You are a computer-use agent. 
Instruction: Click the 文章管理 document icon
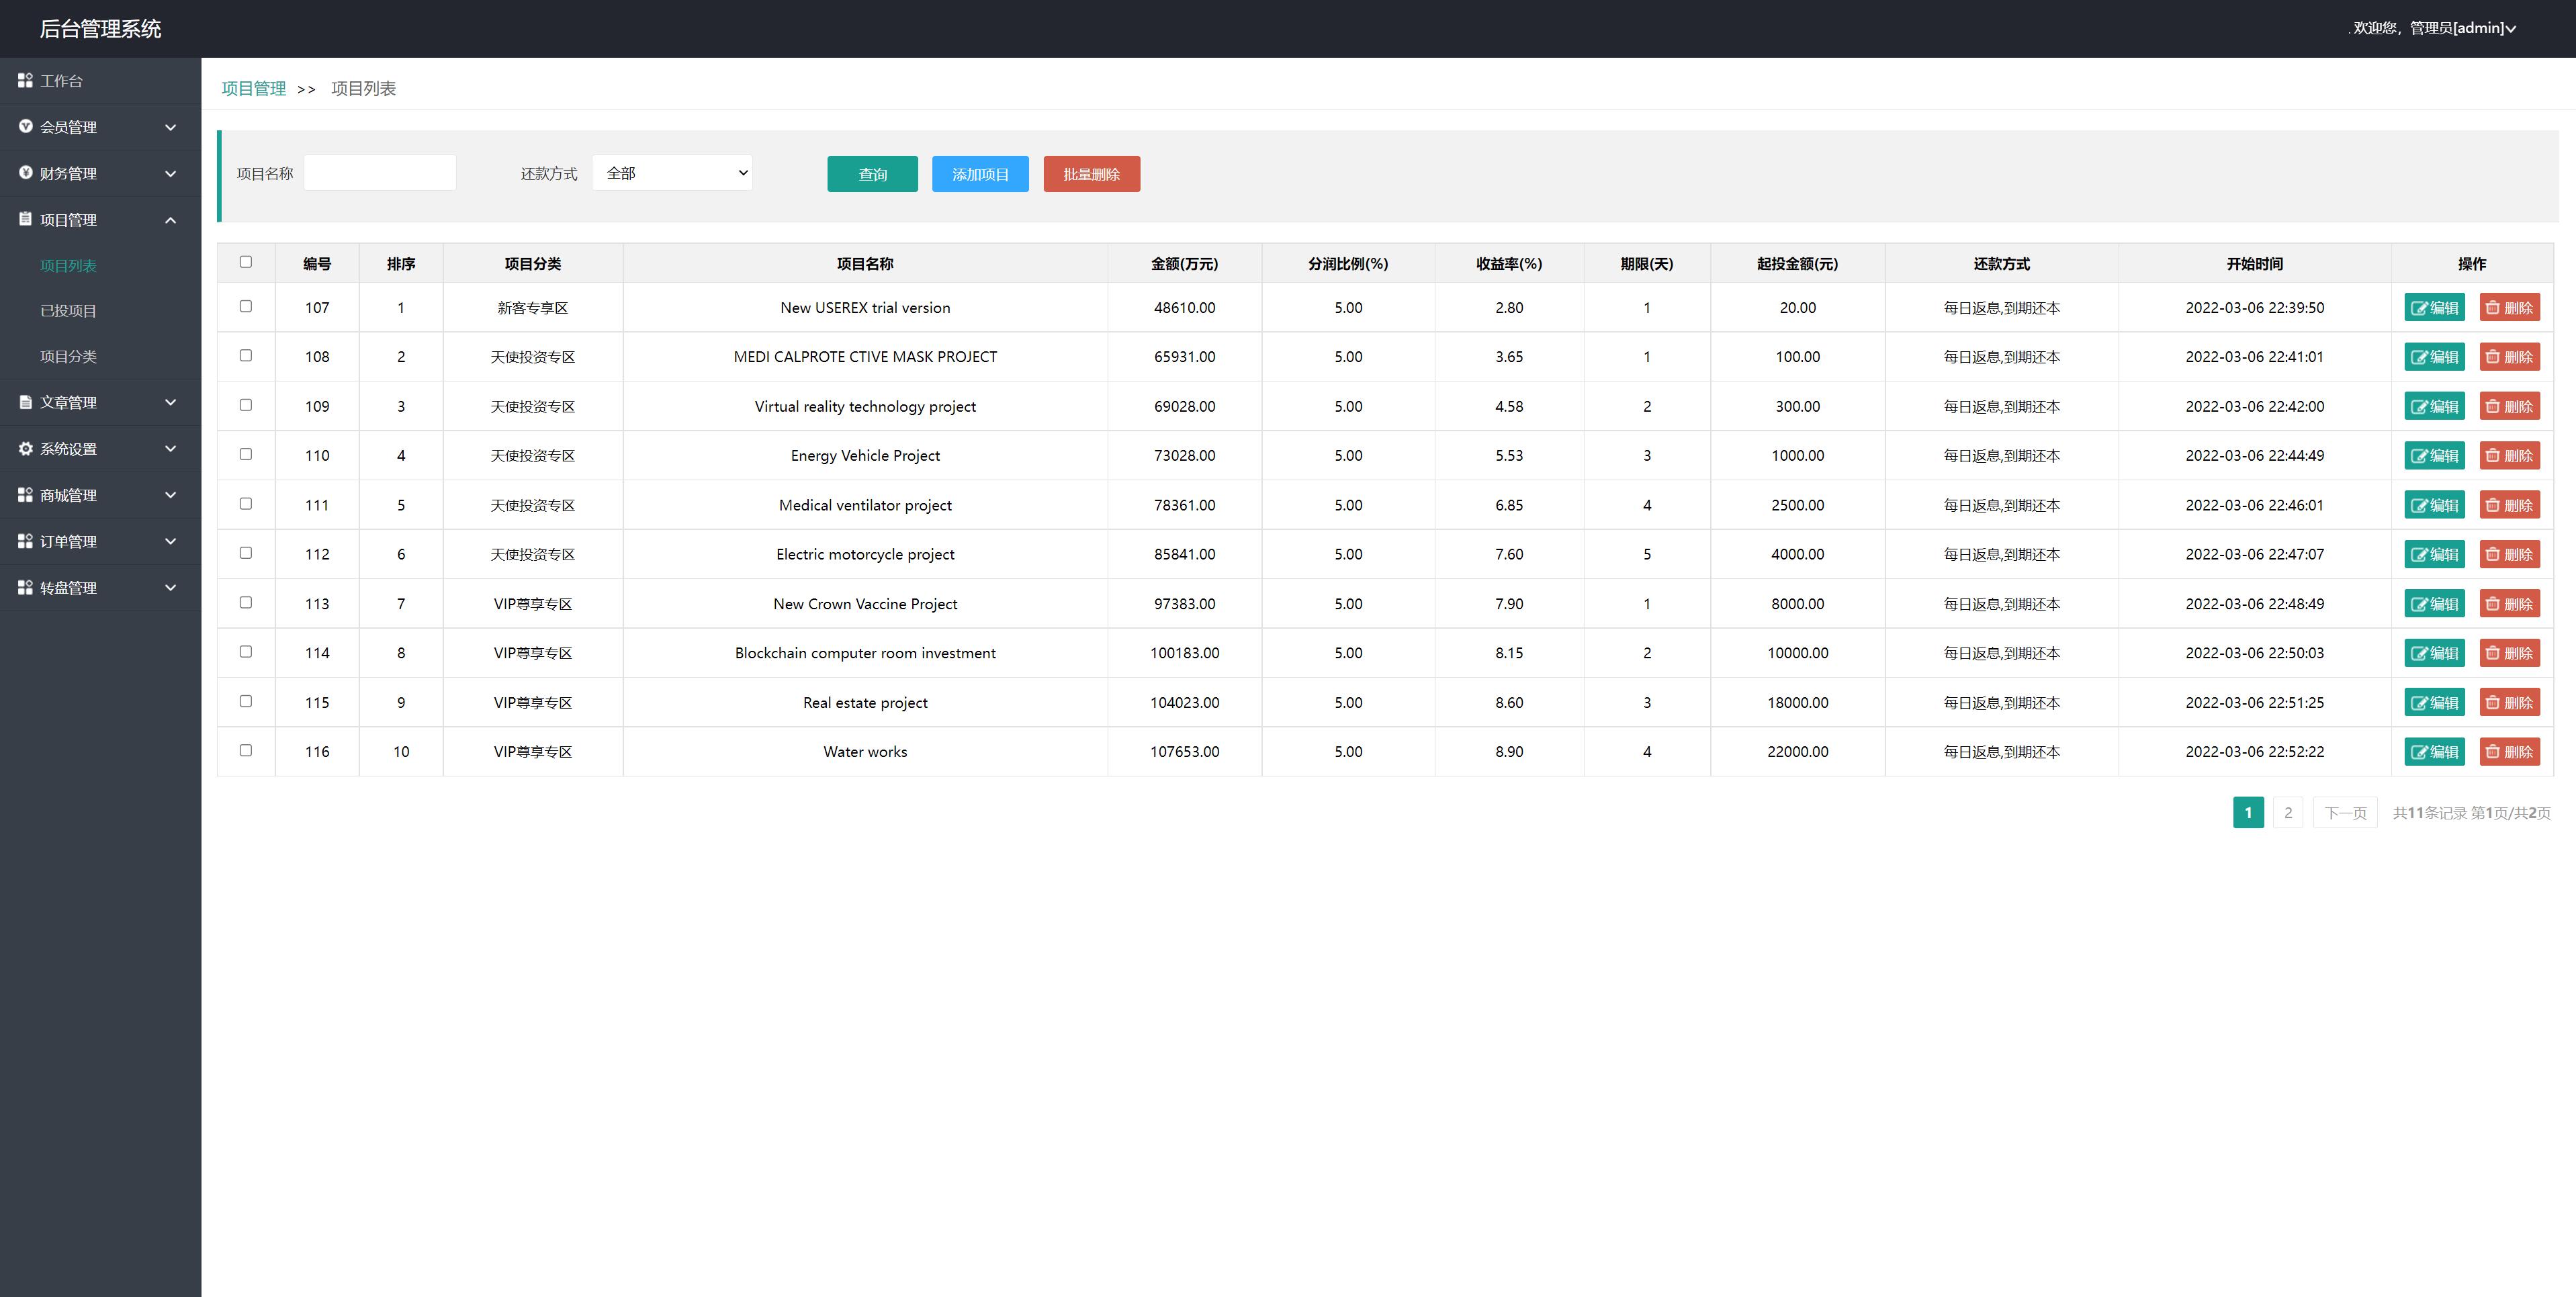click(x=25, y=402)
